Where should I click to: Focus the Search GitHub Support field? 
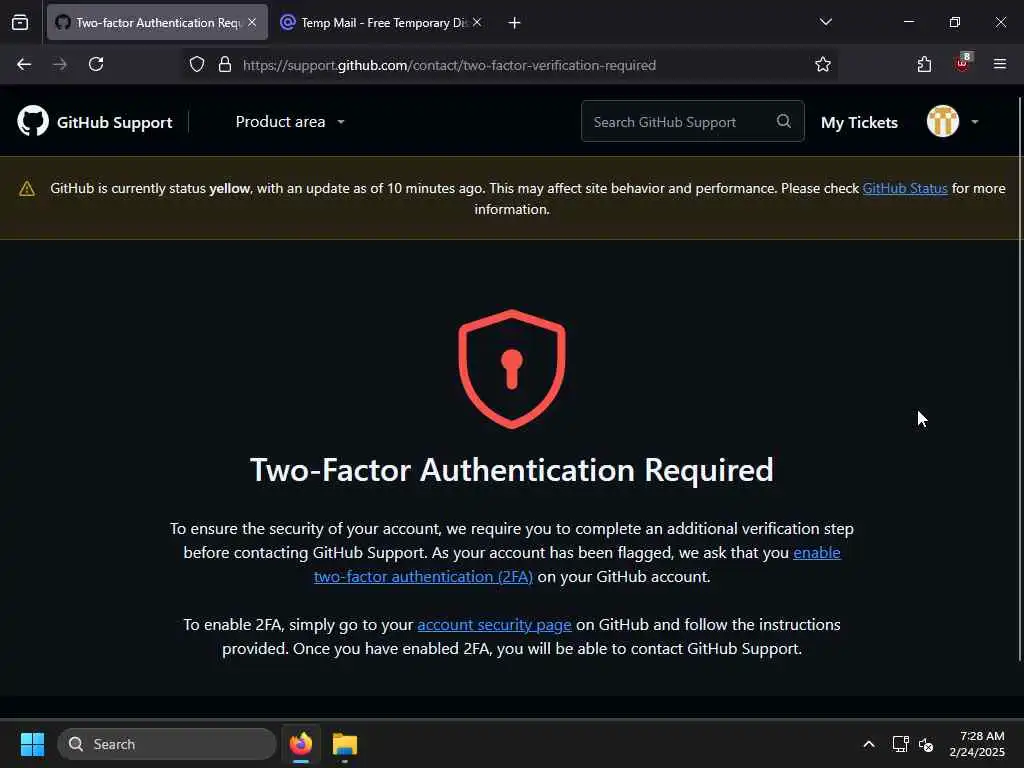(692, 121)
